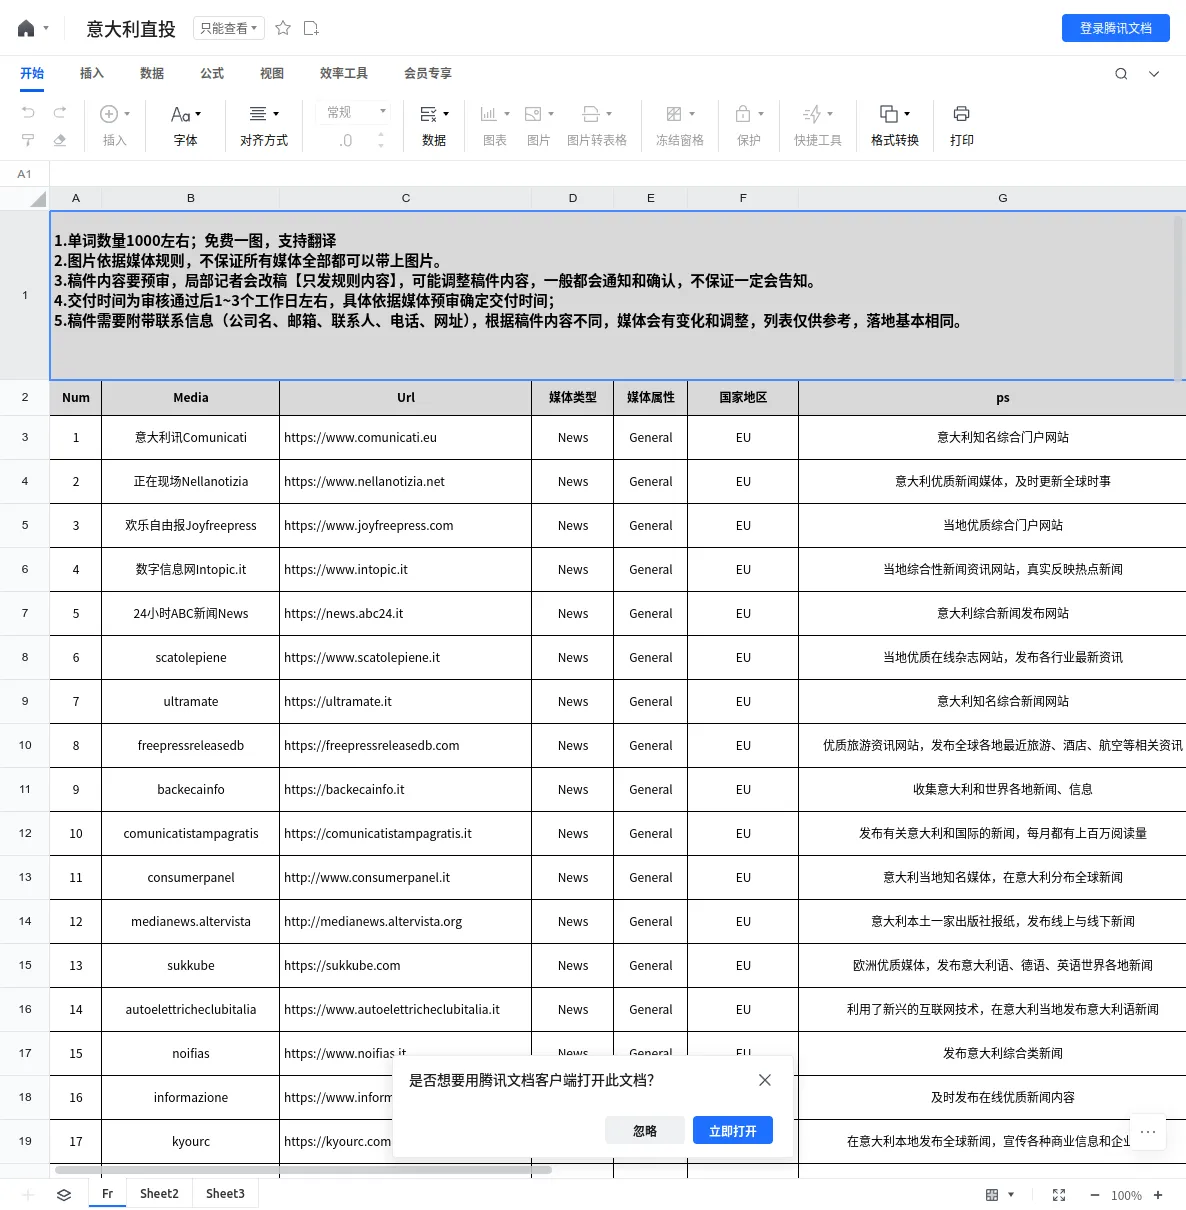Click the add sheet plus icon
The width and height of the screenshot is (1186, 1210).
tap(28, 1195)
